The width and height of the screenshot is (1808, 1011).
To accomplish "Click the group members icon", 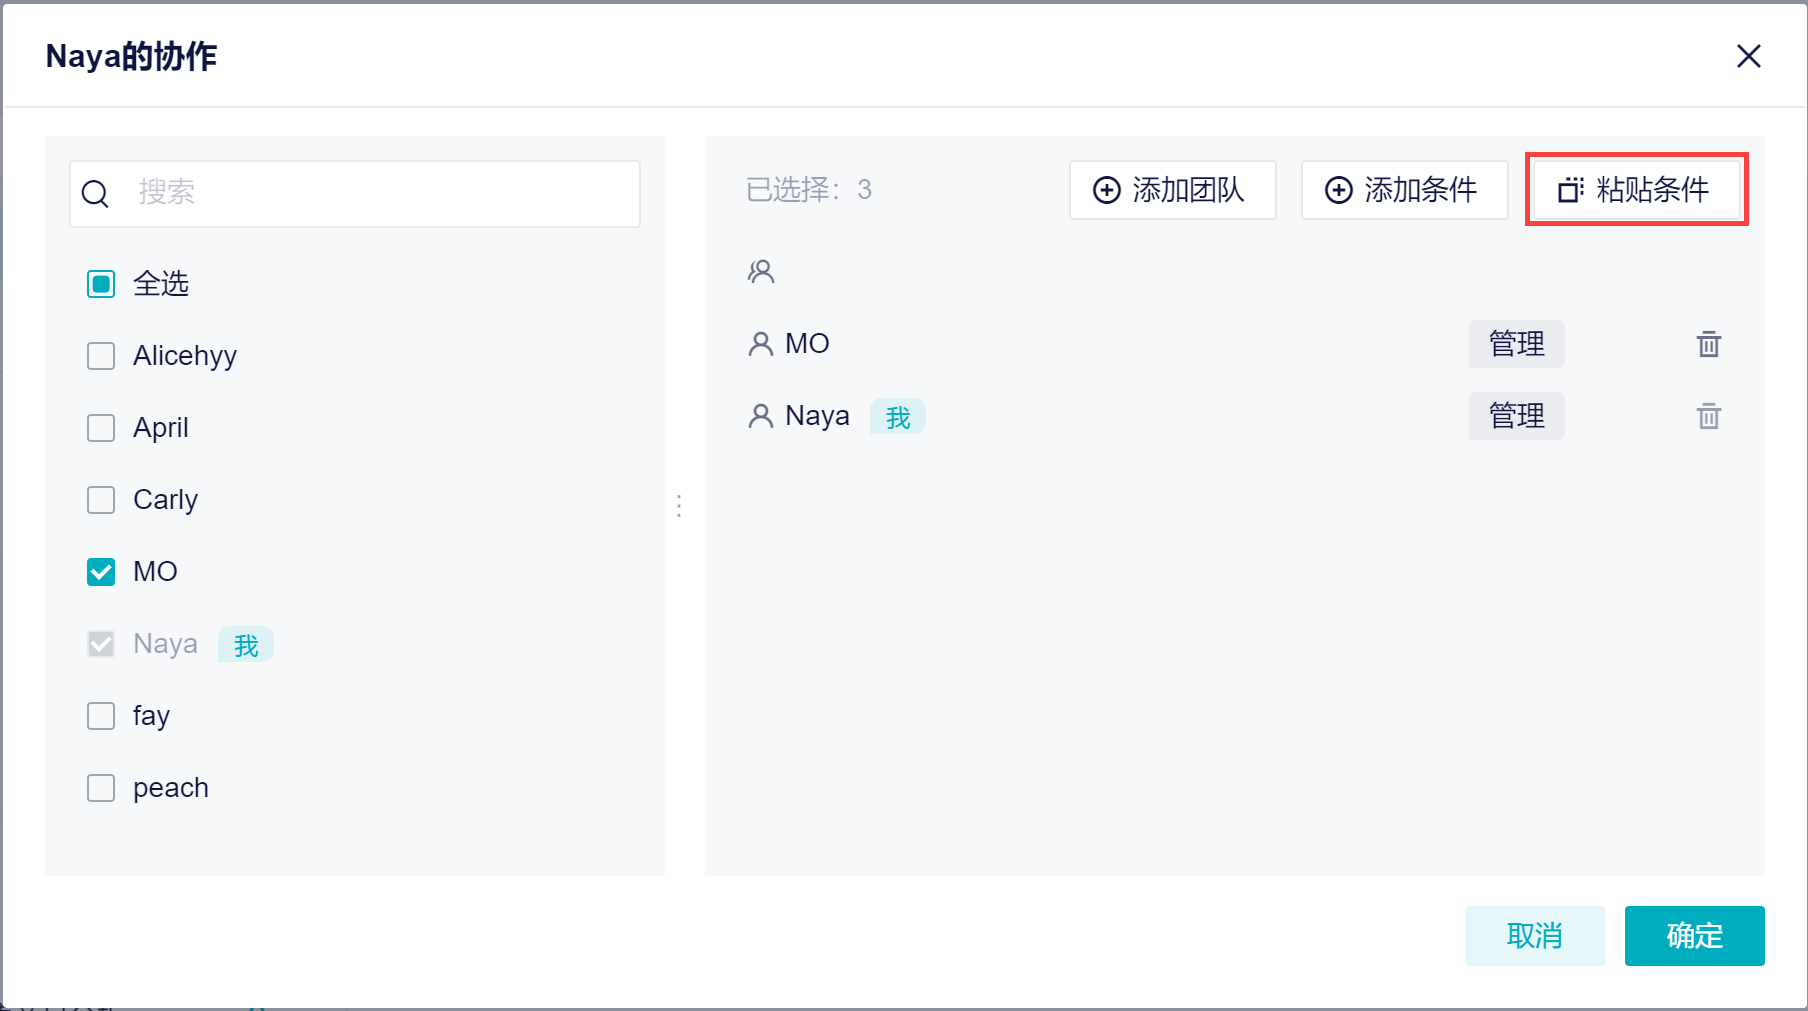I will point(761,271).
